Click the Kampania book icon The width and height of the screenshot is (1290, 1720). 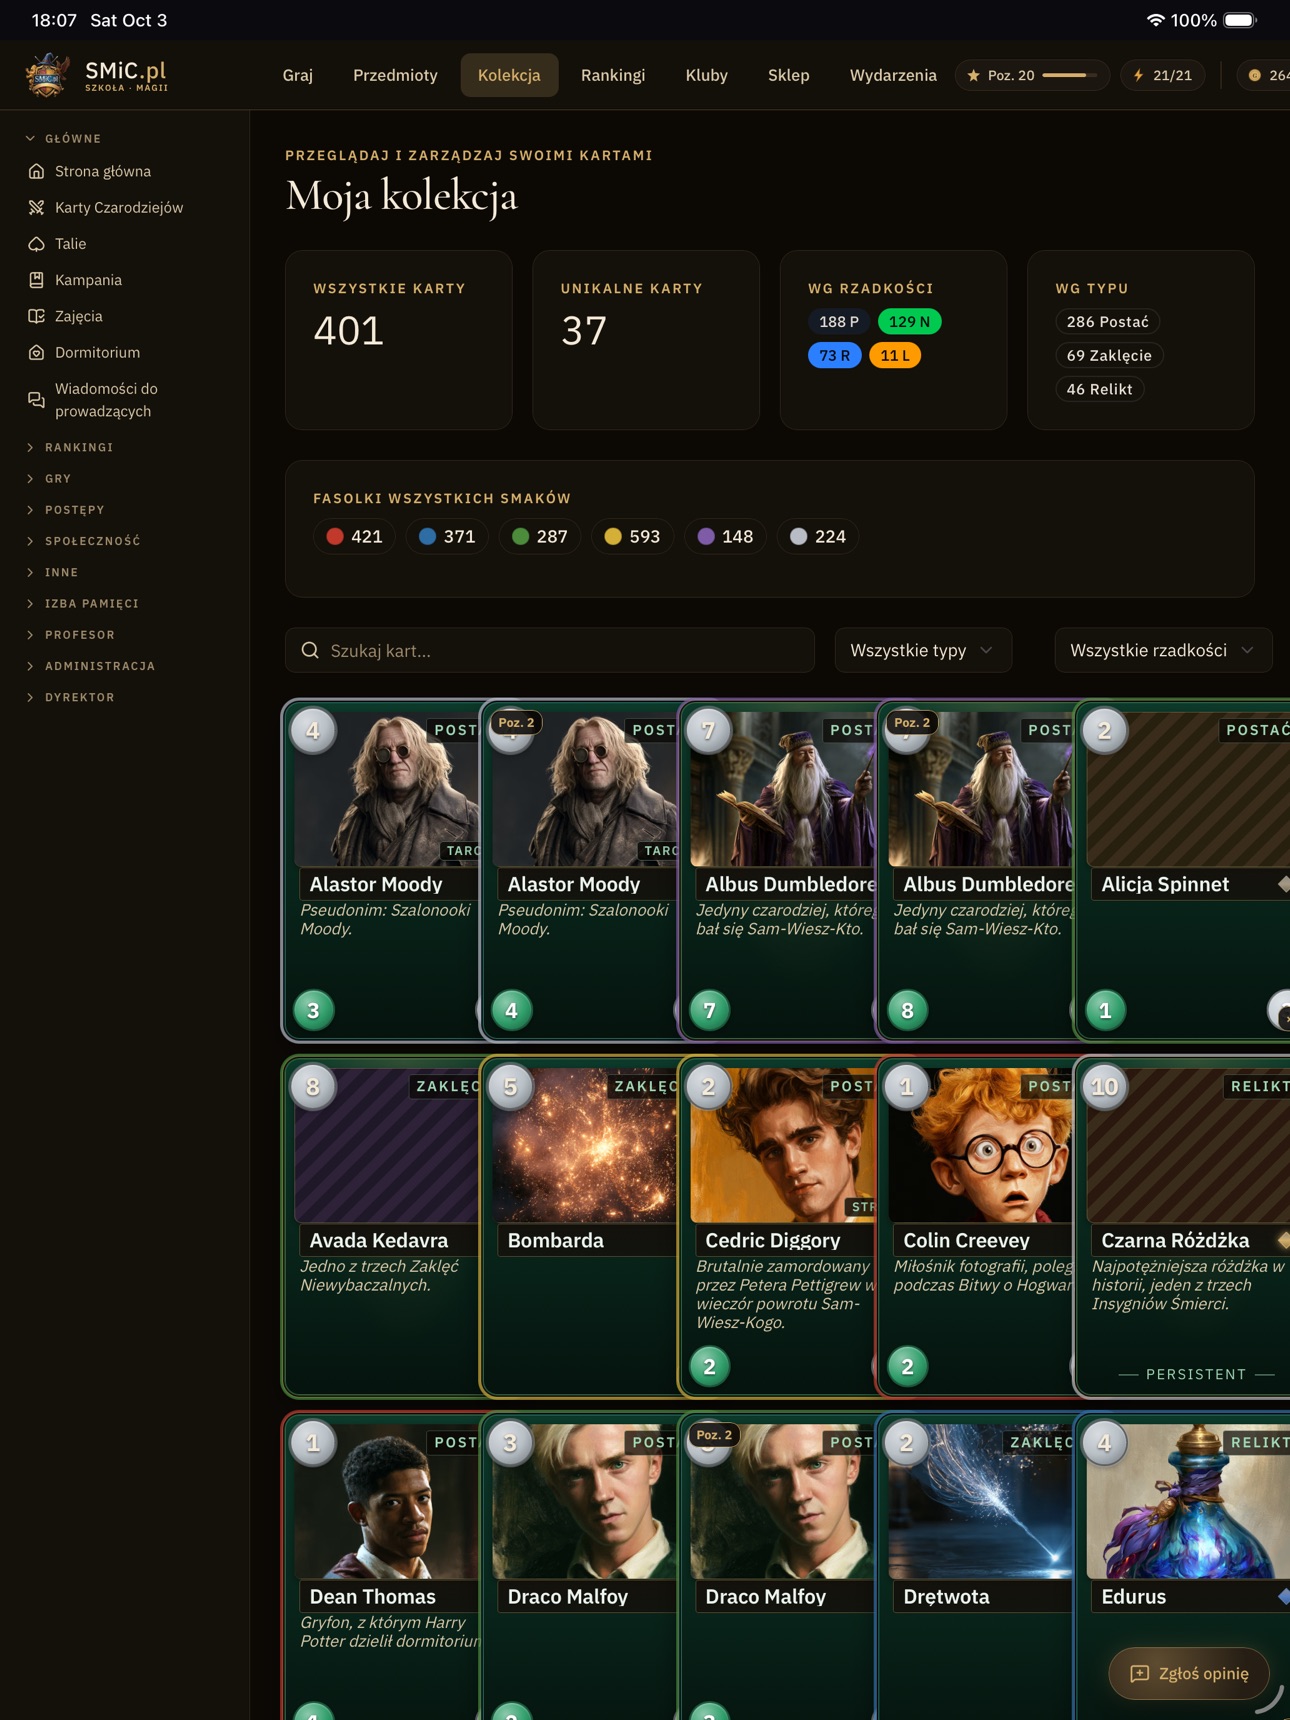[x=36, y=280]
